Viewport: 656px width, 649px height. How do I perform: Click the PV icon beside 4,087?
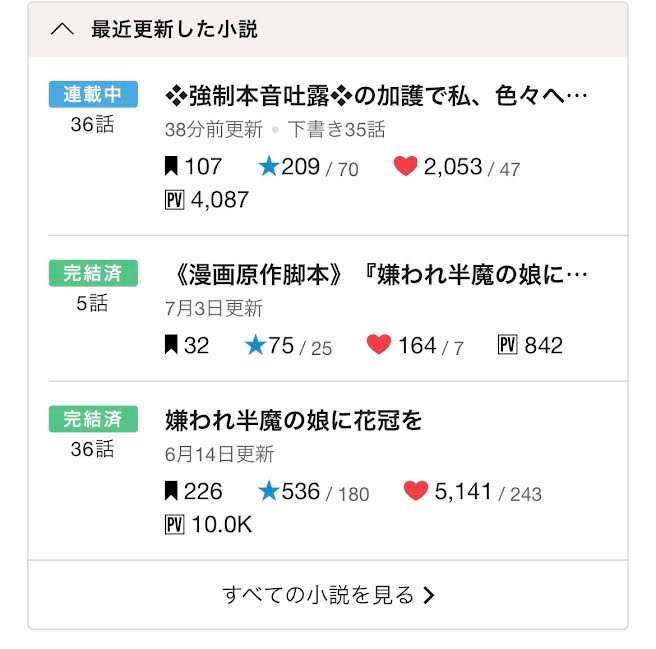(174, 200)
